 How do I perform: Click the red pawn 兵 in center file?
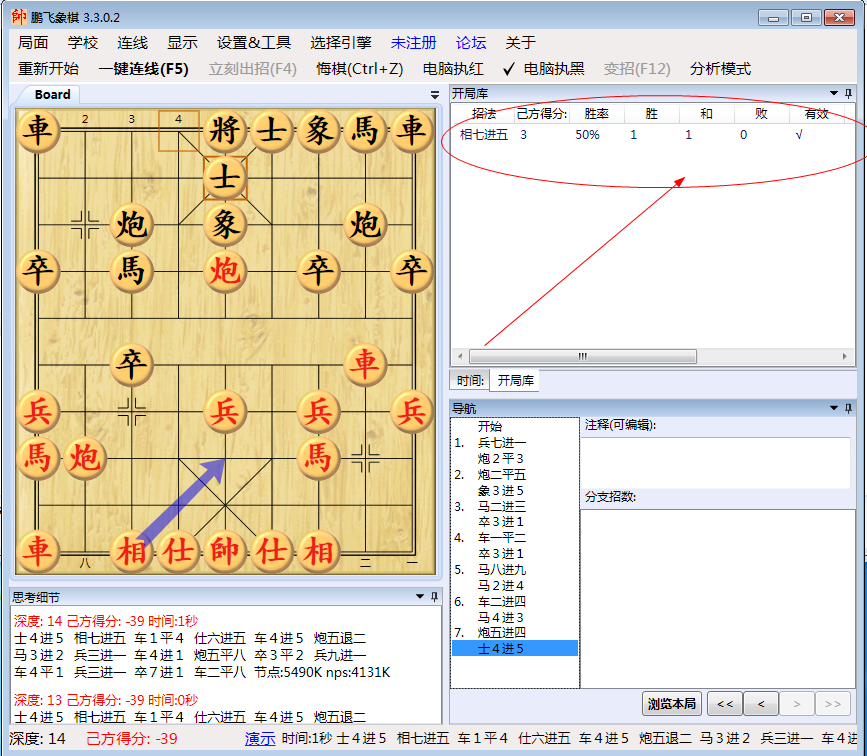point(224,411)
